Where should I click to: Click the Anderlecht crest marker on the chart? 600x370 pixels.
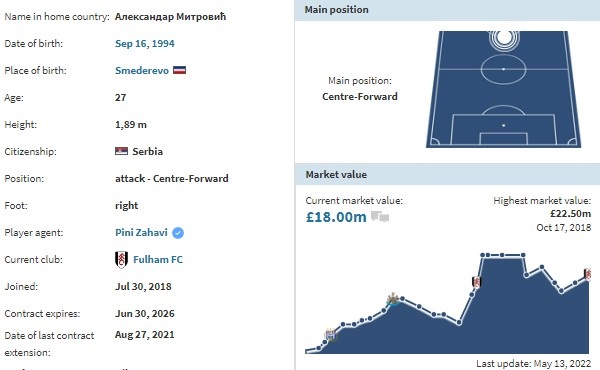[x=330, y=335]
